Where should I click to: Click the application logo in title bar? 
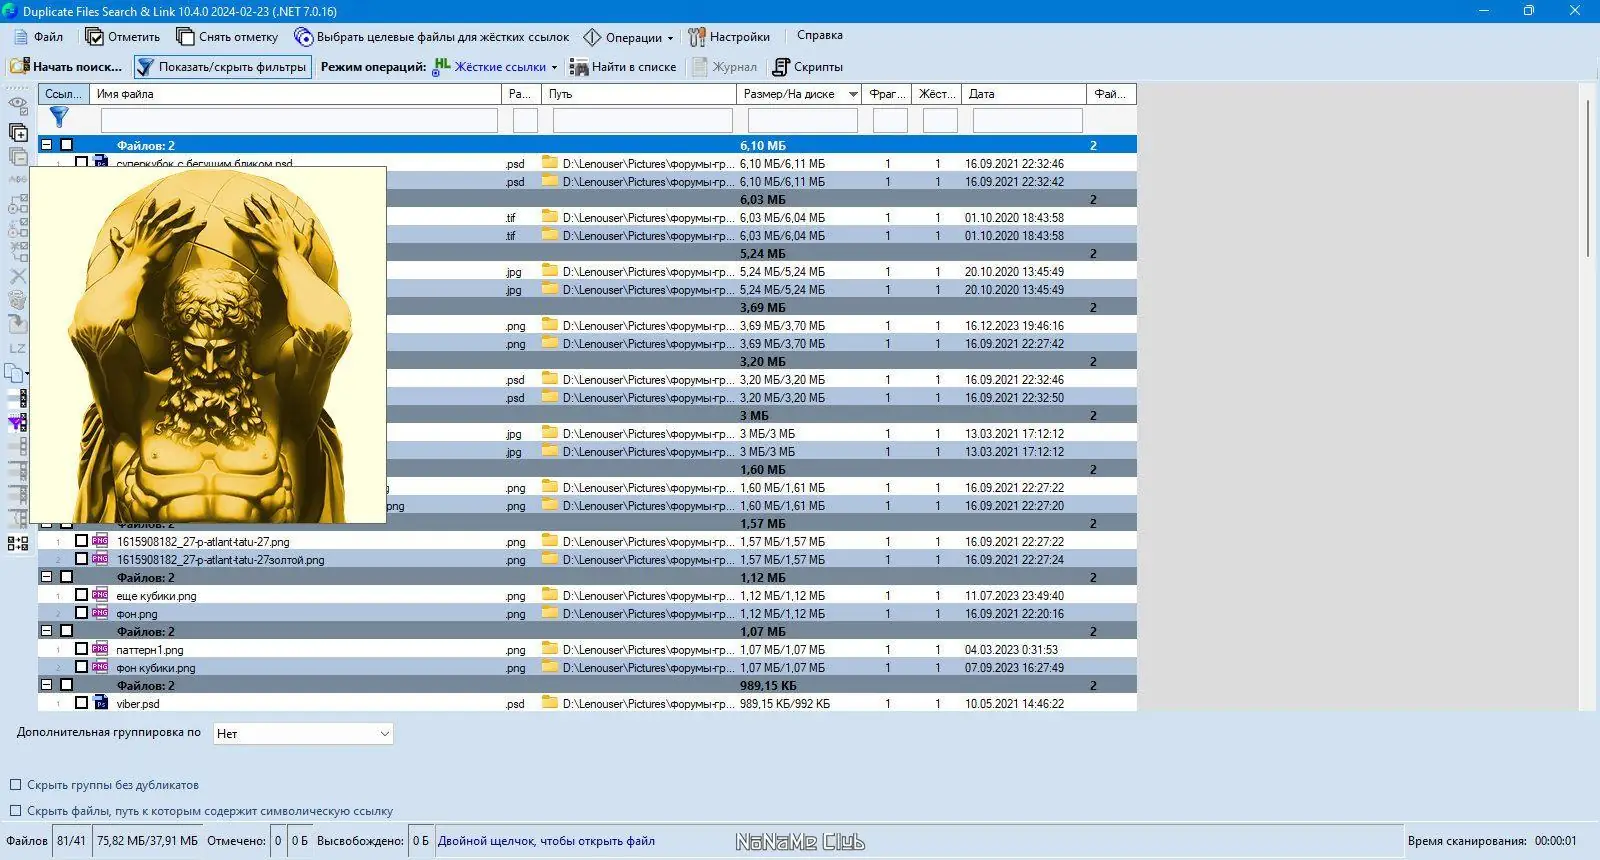click(x=10, y=11)
